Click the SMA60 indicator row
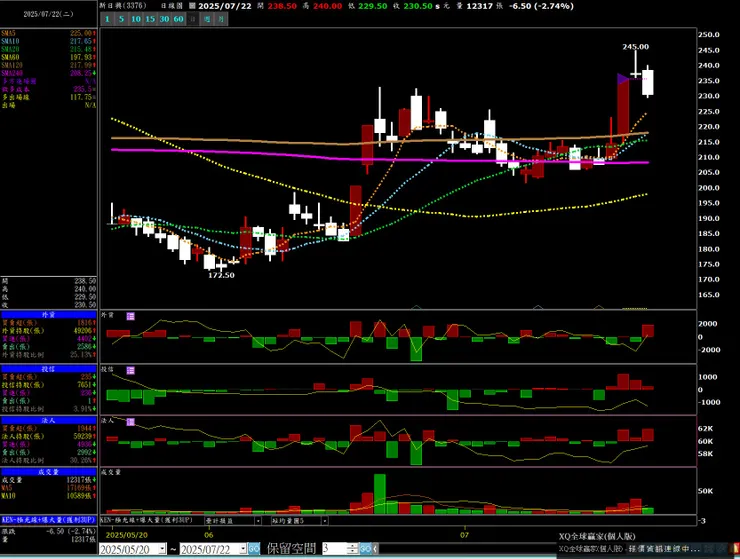740x559 pixels. tap(49, 57)
